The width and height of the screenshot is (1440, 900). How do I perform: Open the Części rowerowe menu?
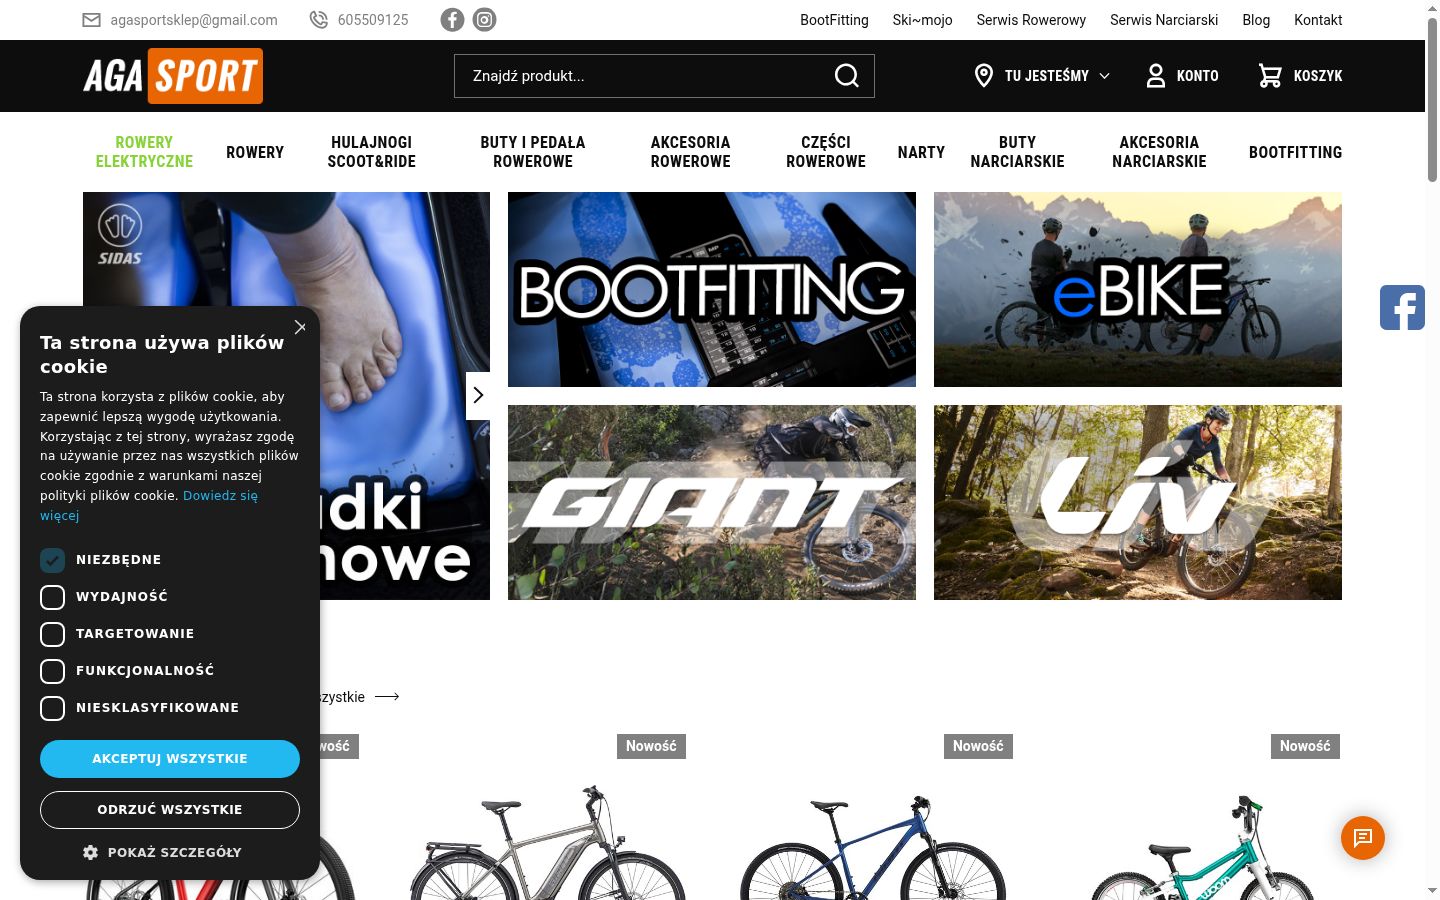[x=826, y=152]
